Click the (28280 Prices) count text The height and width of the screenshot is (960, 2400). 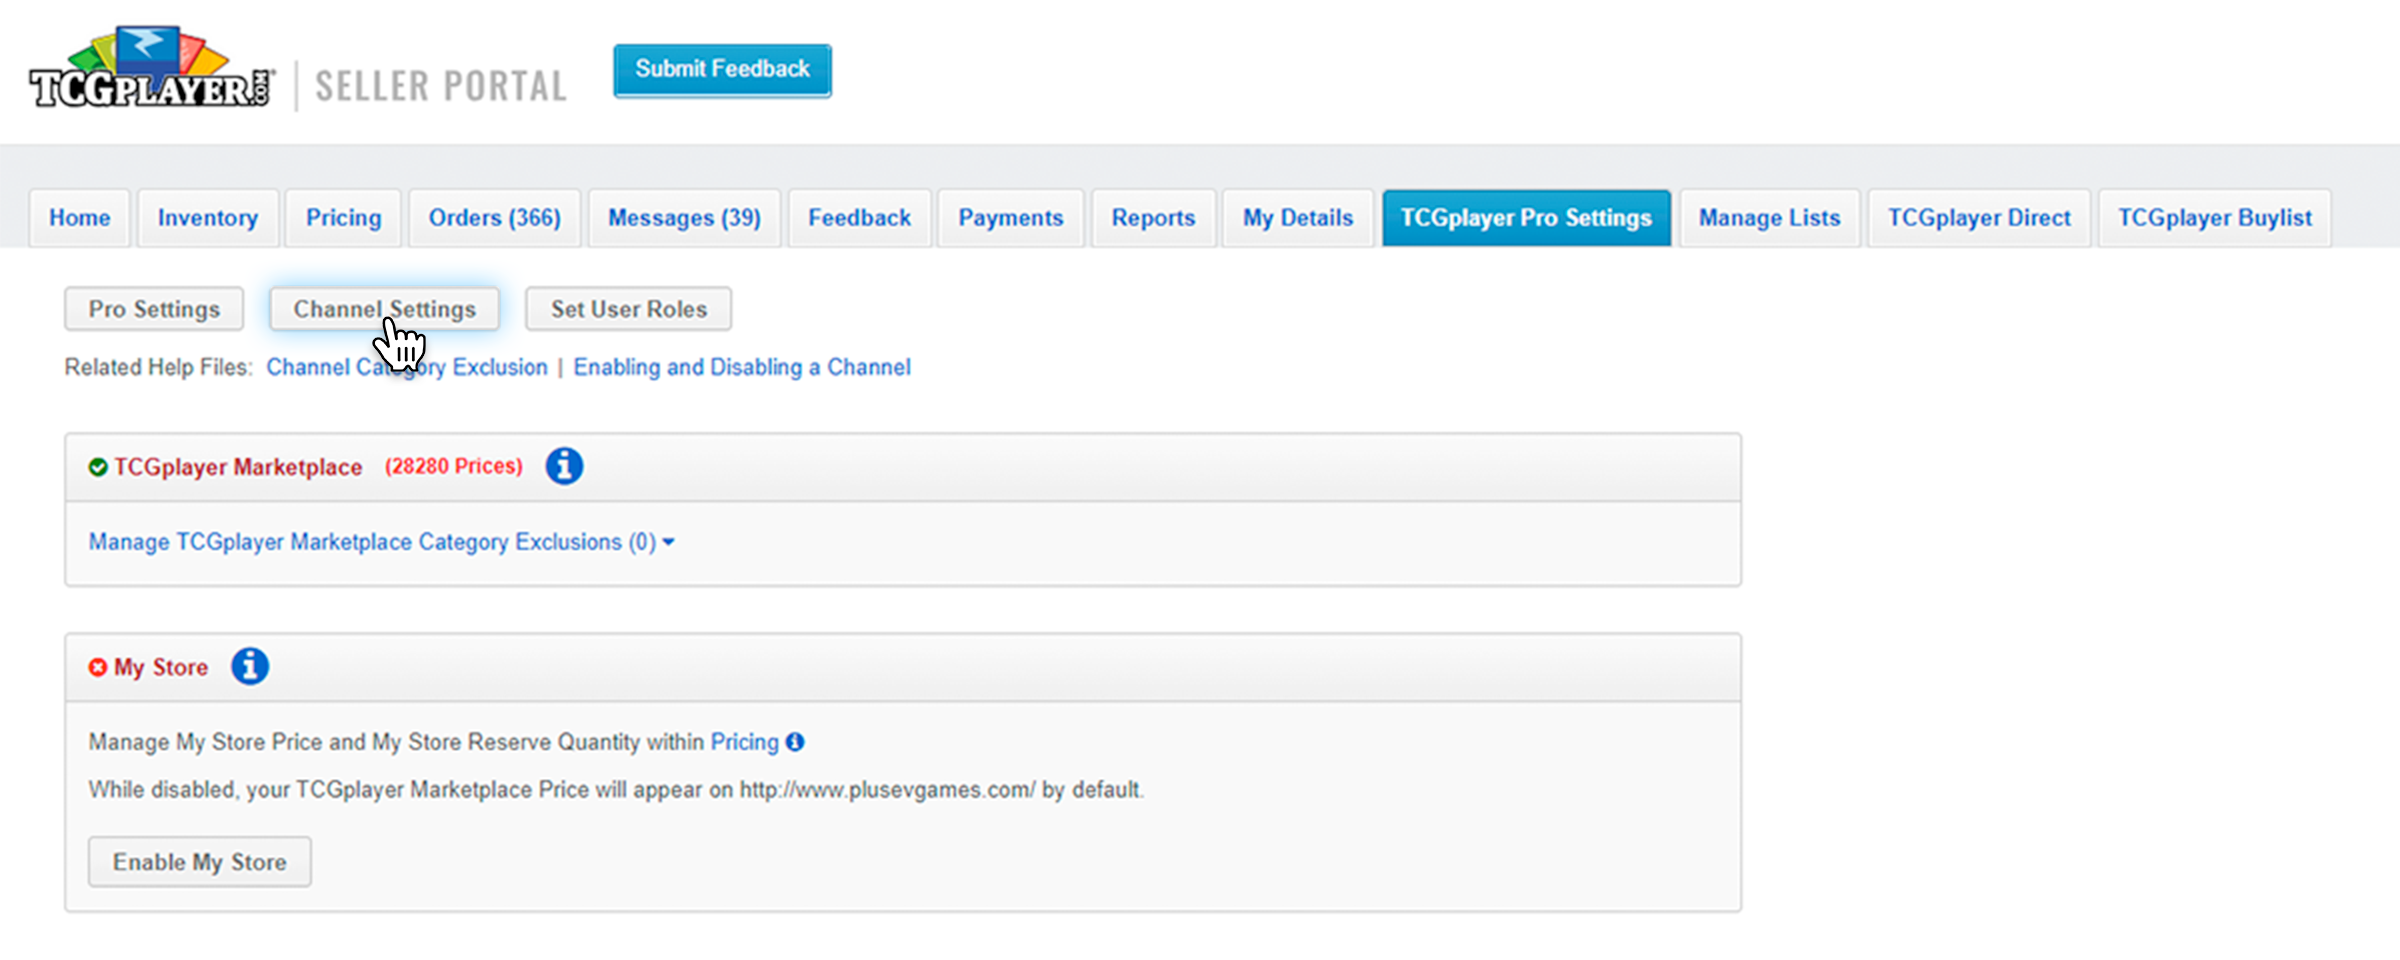[x=454, y=466]
